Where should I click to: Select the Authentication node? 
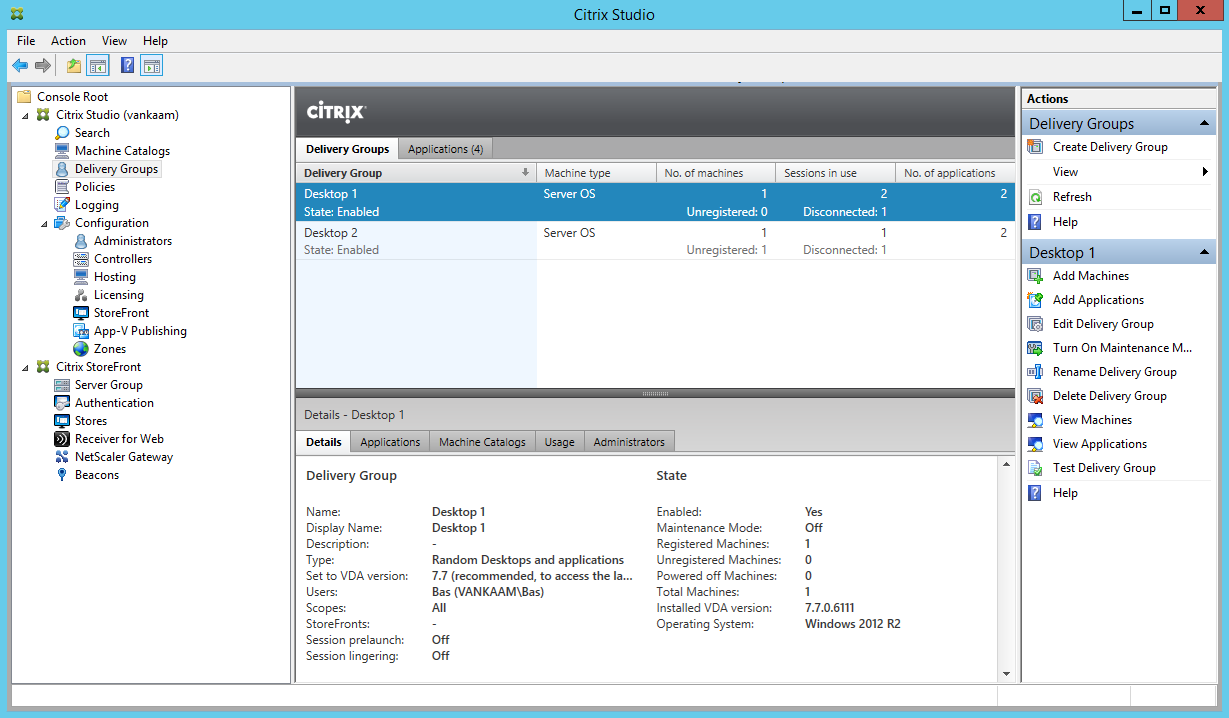click(x=115, y=403)
